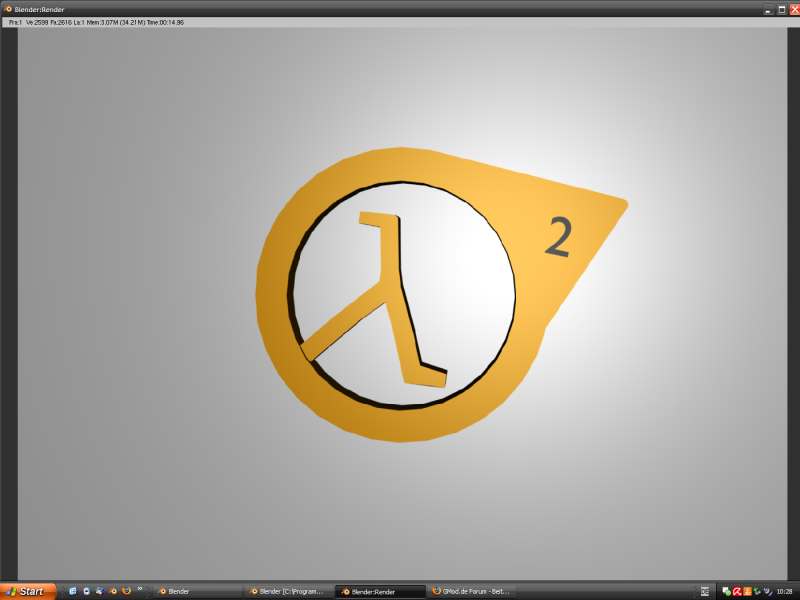Launch Blender from the Quick Launch icon
Screen dimensions: 800x600
[x=113, y=591]
